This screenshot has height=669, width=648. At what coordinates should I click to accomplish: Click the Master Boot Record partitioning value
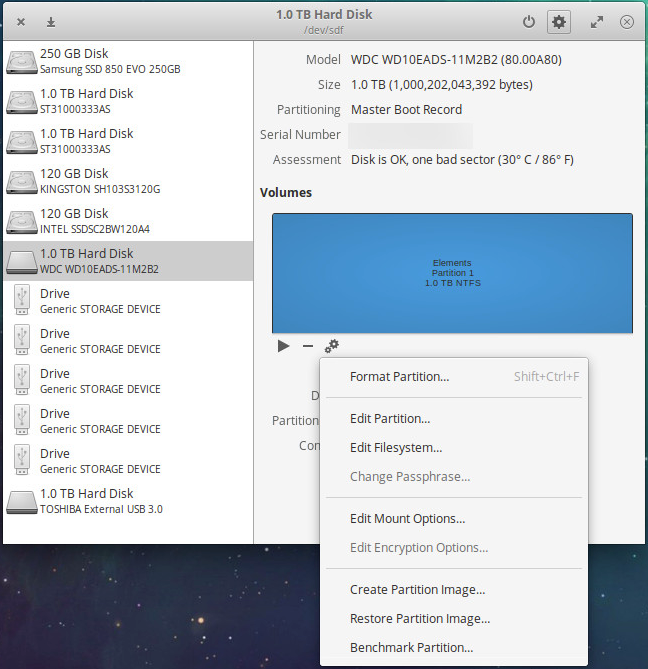click(406, 110)
